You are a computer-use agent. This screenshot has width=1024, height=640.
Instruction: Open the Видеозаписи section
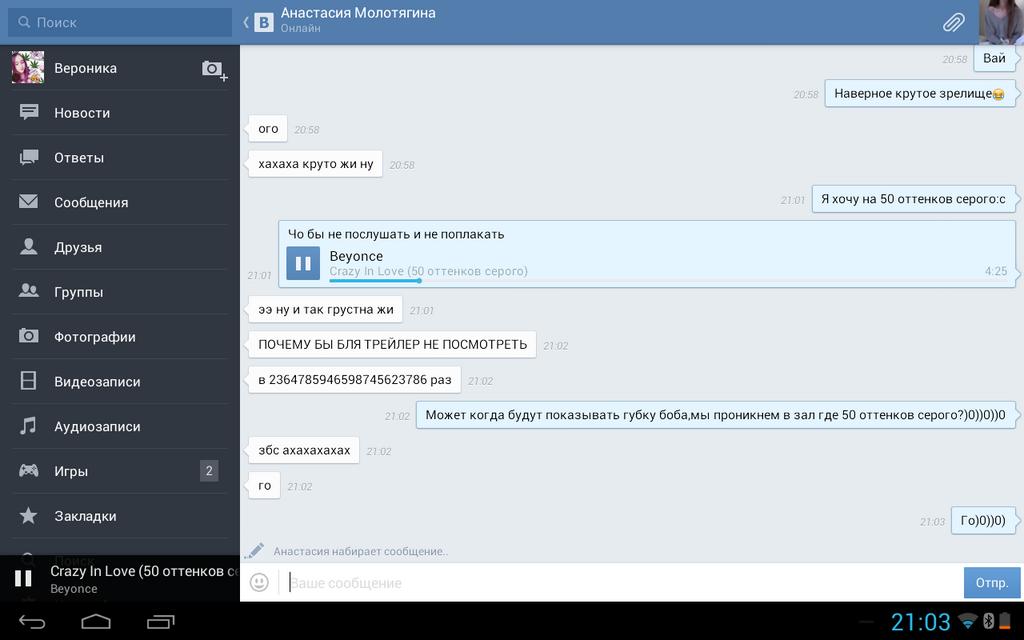point(120,381)
